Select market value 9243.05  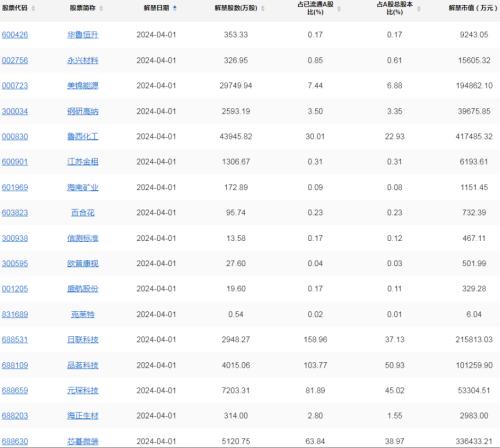pos(474,35)
